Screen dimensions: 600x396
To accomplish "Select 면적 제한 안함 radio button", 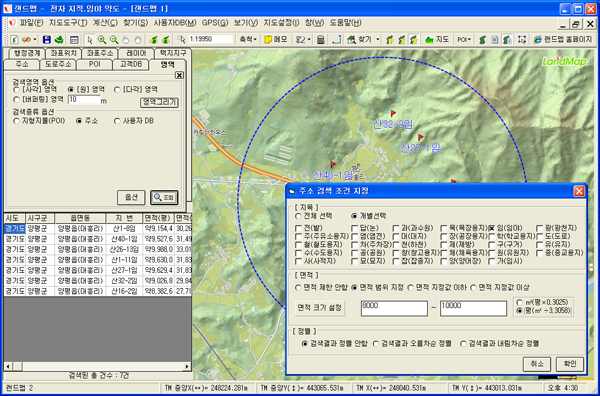I will click(298, 287).
